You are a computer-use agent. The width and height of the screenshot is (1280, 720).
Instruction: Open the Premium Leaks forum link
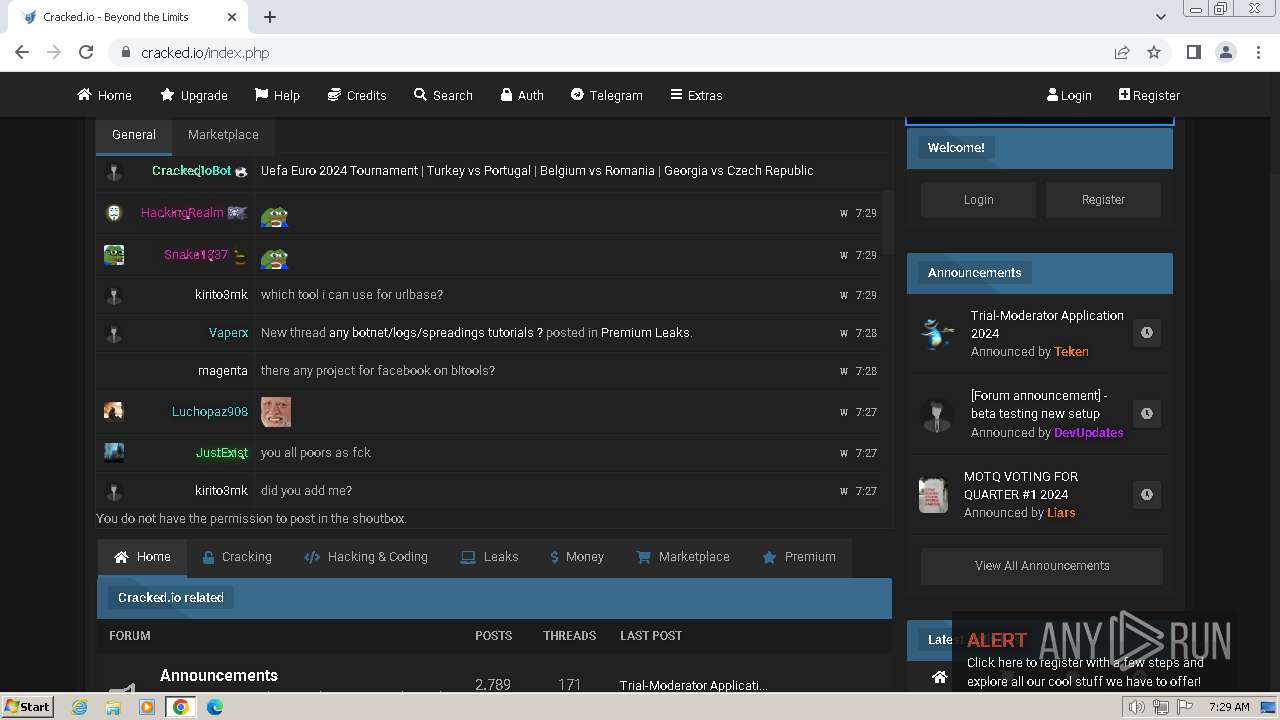tap(645, 333)
